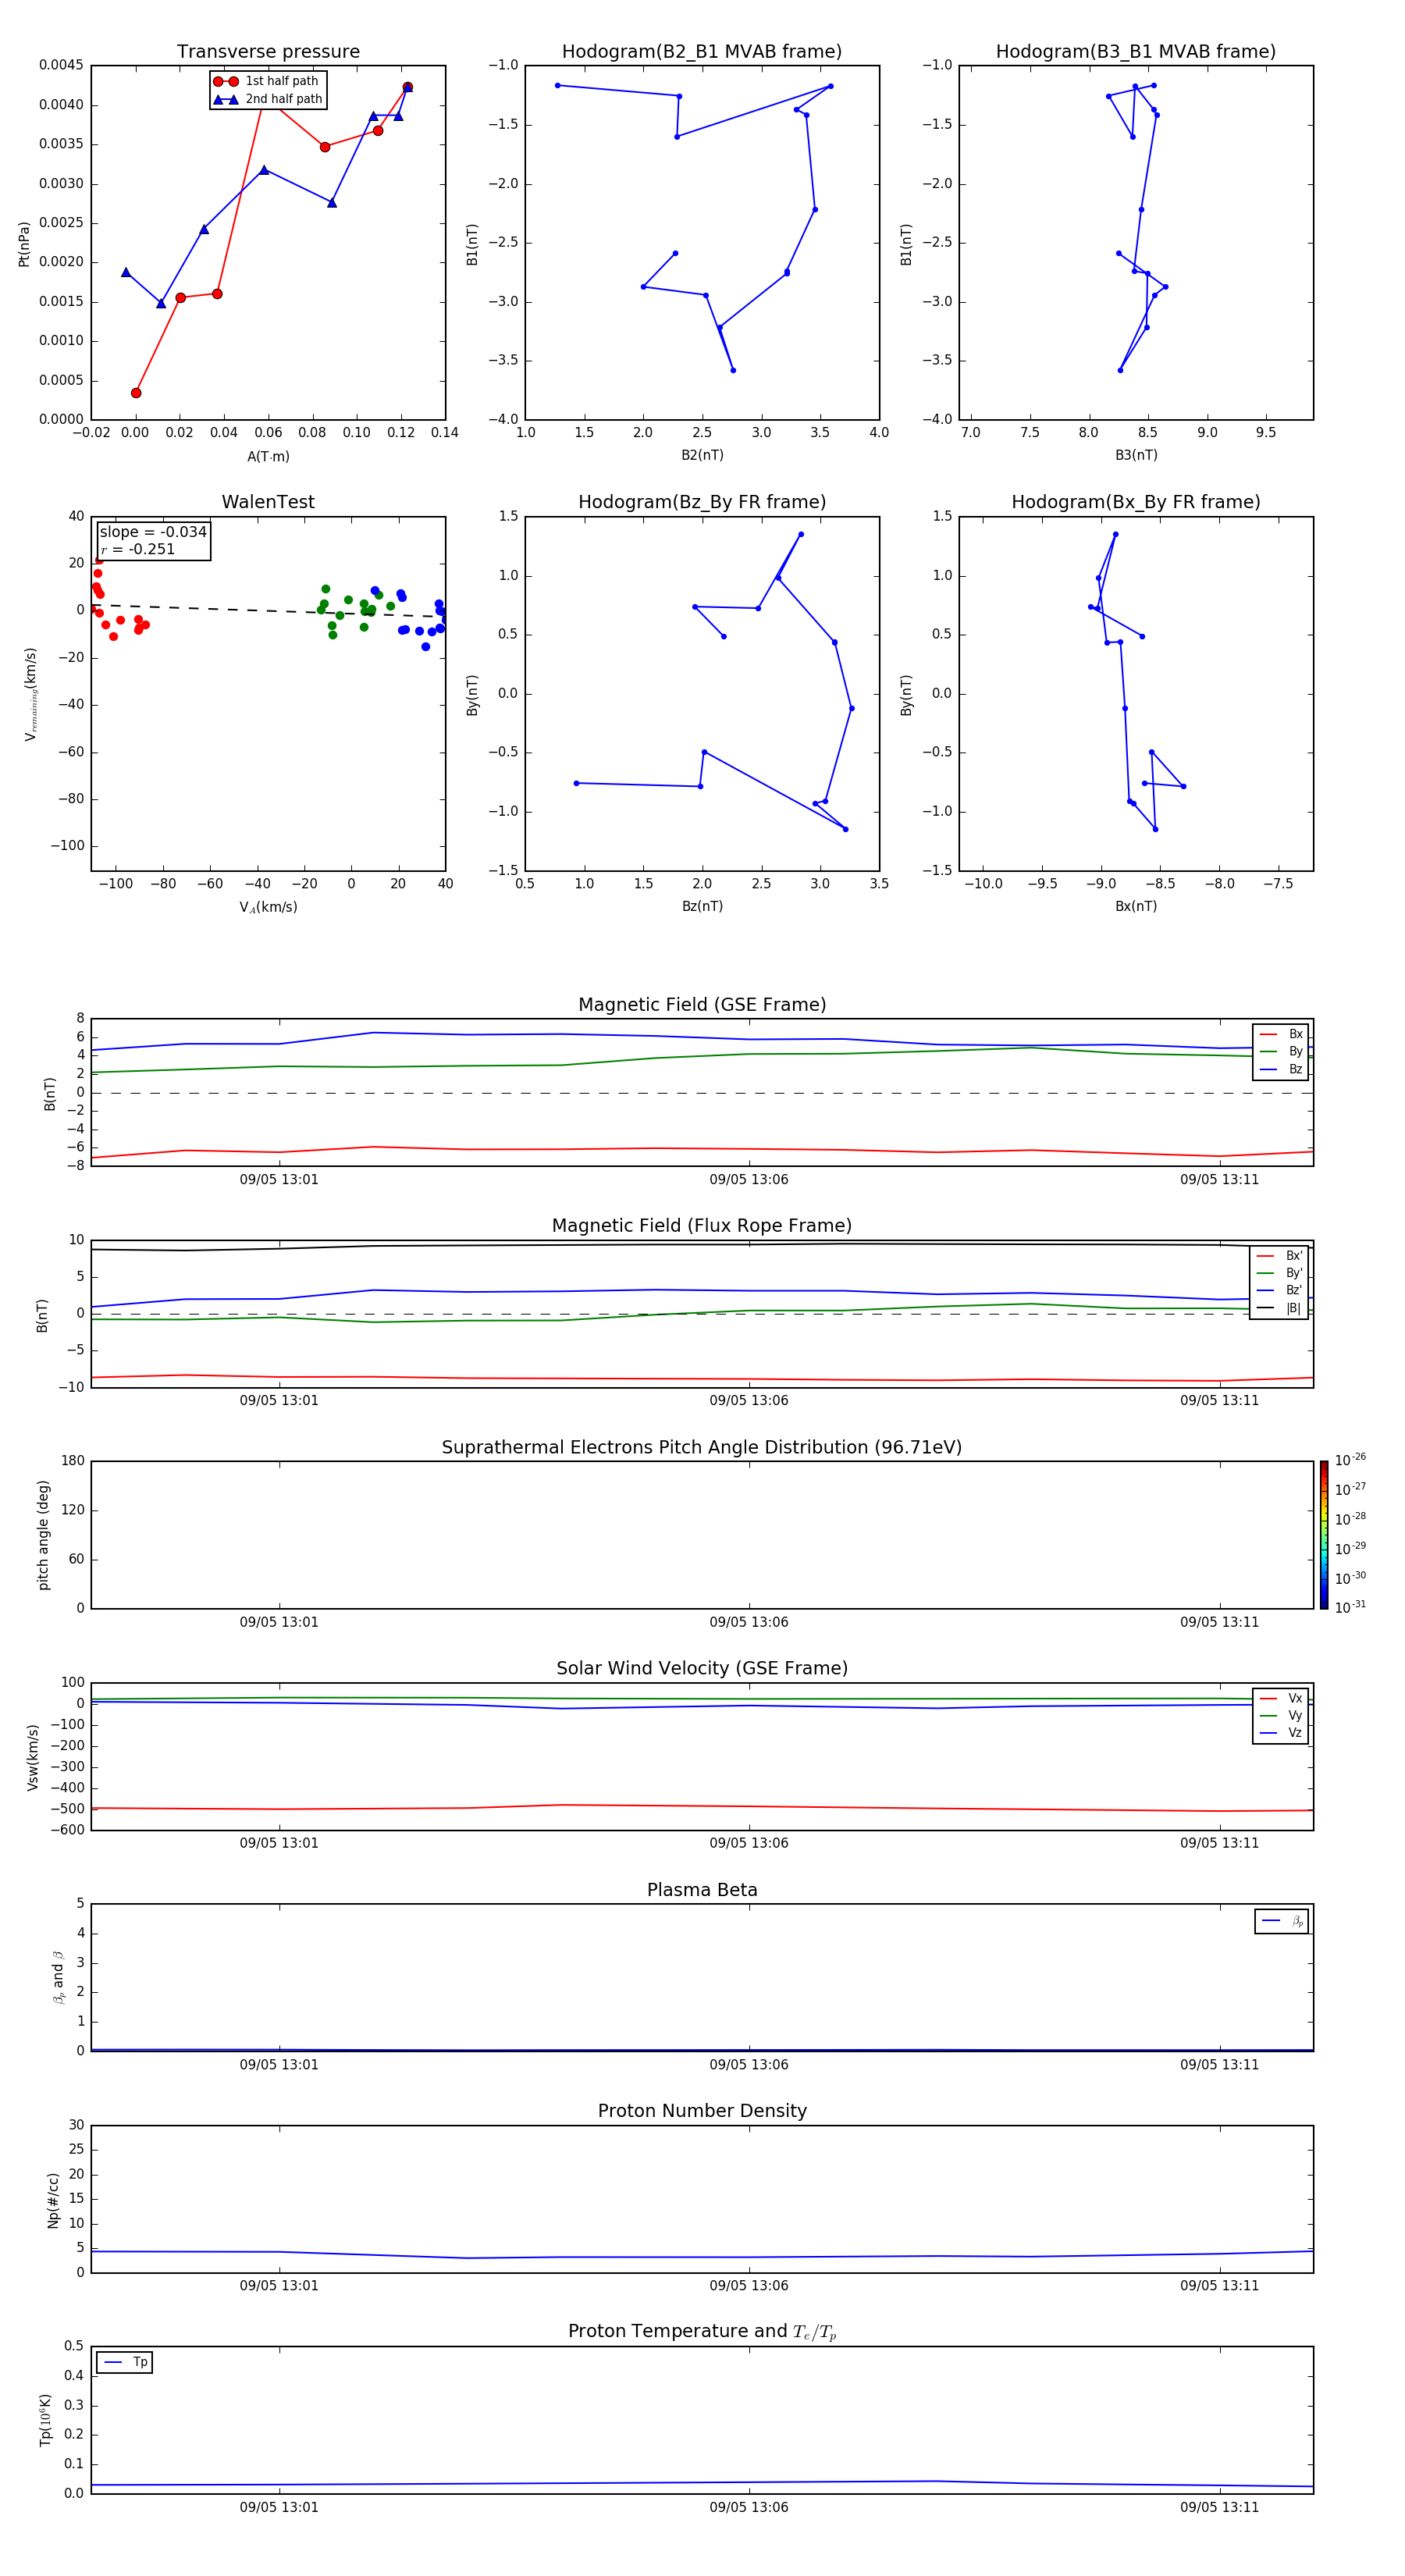1405x2576 pixels.
Task: Click the Solar Wind Velocity (GSE Frame) title
Action: tap(702, 1669)
